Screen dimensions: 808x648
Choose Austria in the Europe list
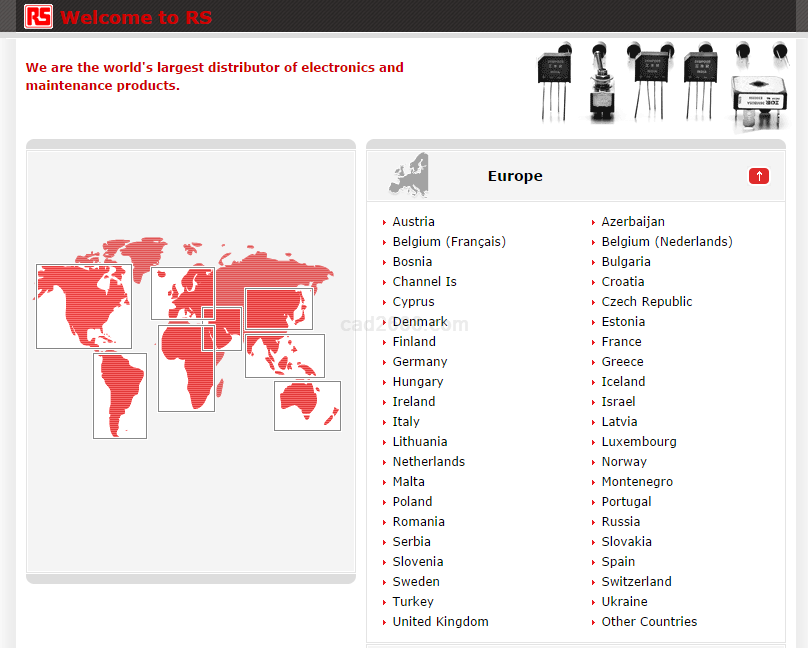click(413, 221)
